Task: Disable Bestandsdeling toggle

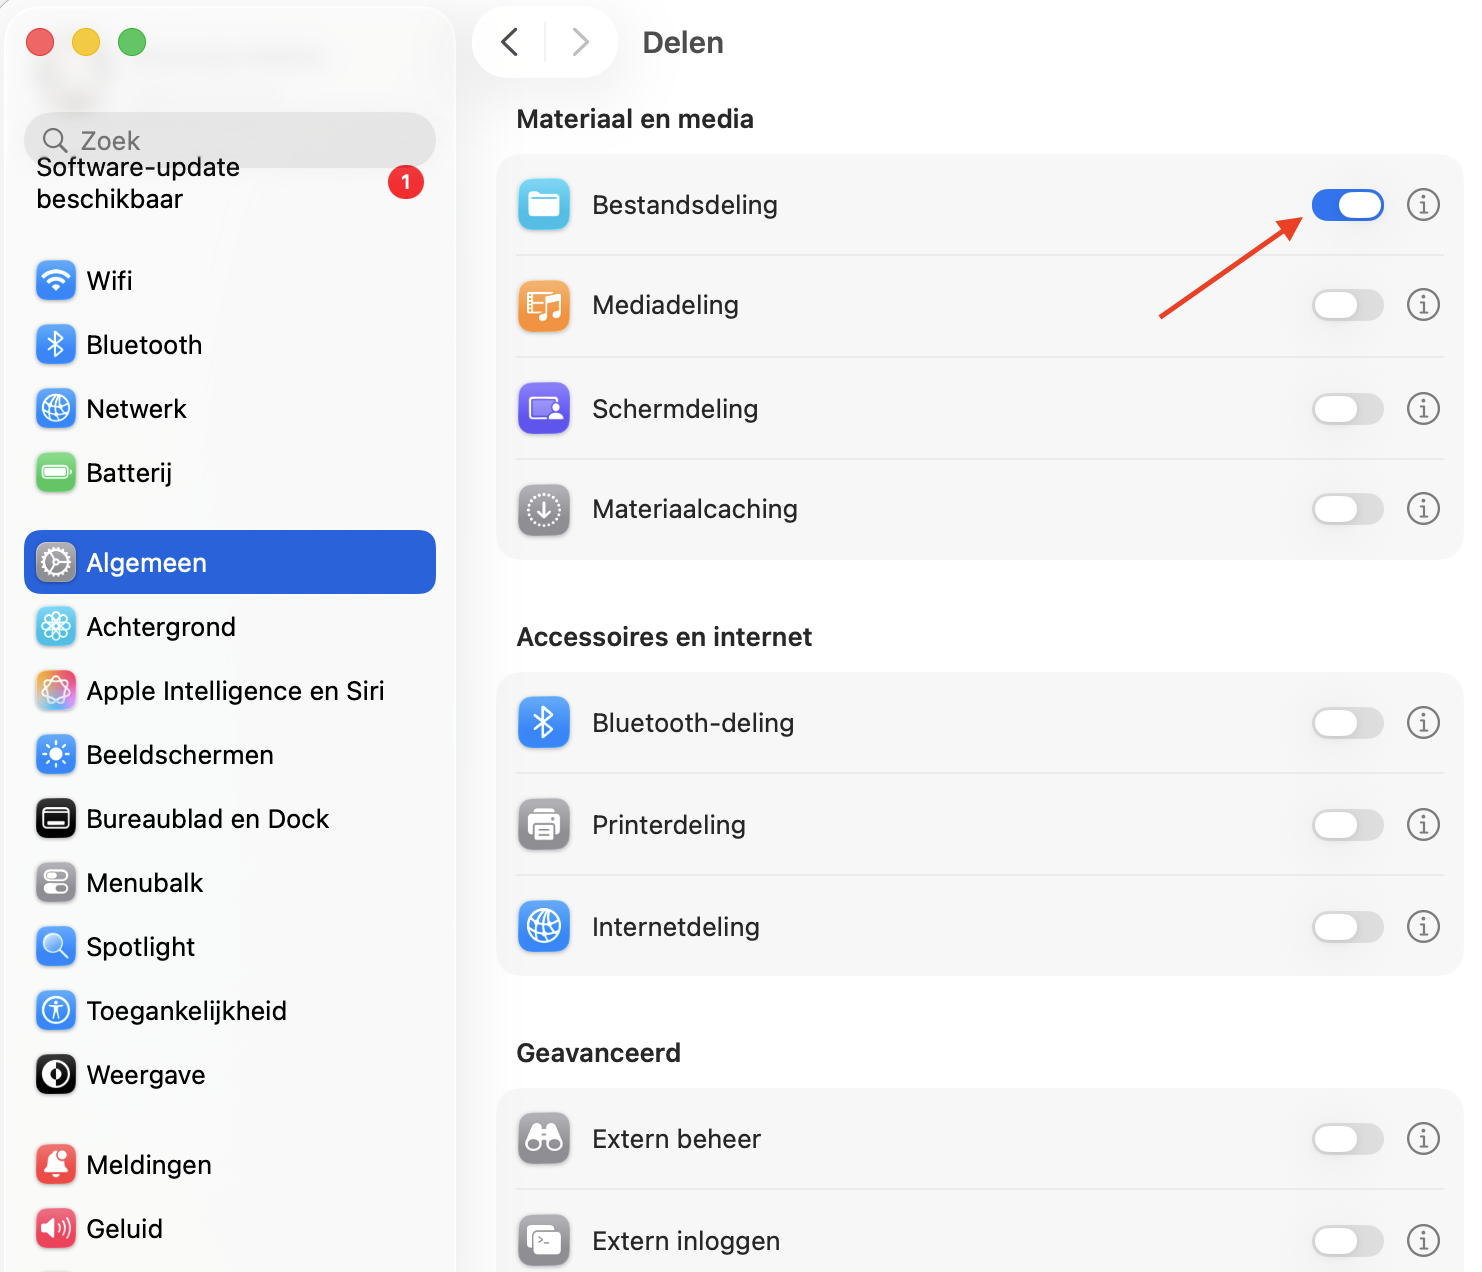Action: (x=1347, y=205)
